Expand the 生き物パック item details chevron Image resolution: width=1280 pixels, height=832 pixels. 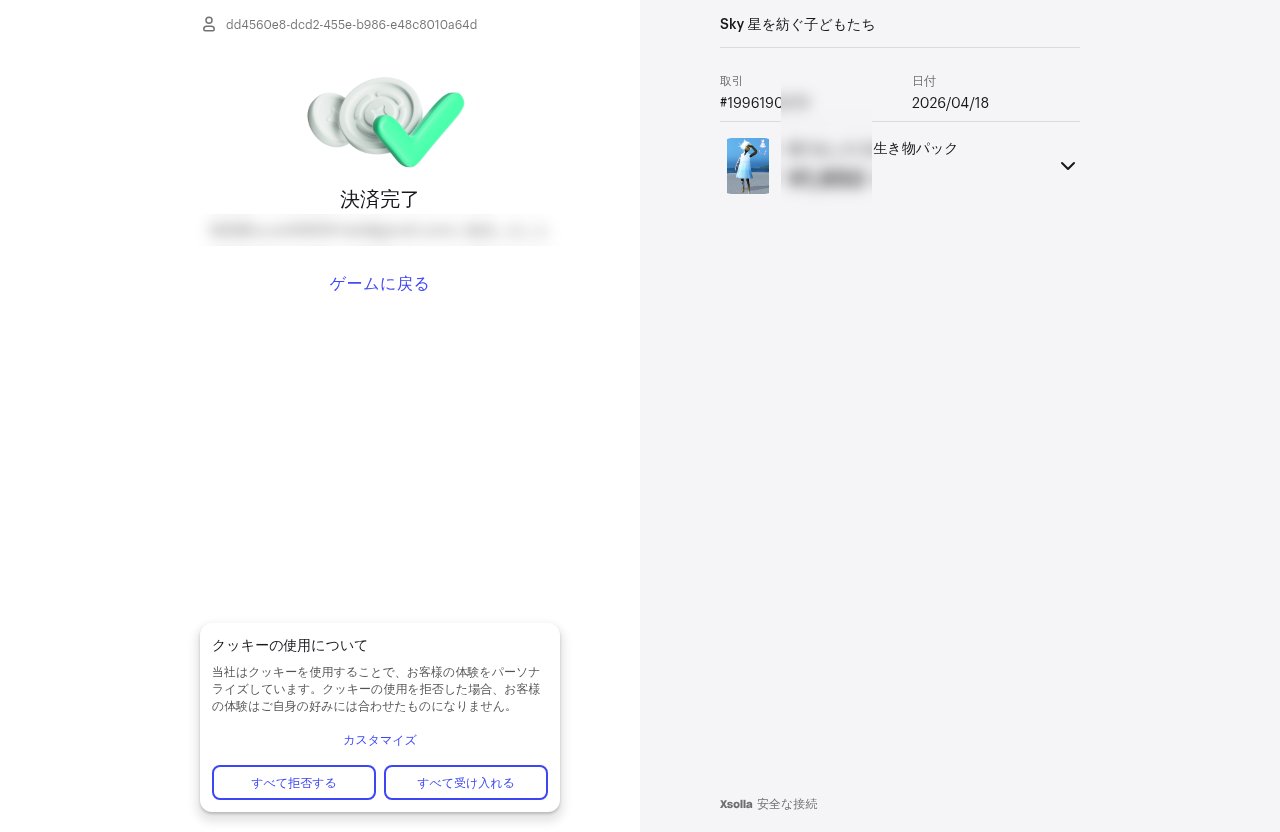pyautogui.click(x=1068, y=166)
